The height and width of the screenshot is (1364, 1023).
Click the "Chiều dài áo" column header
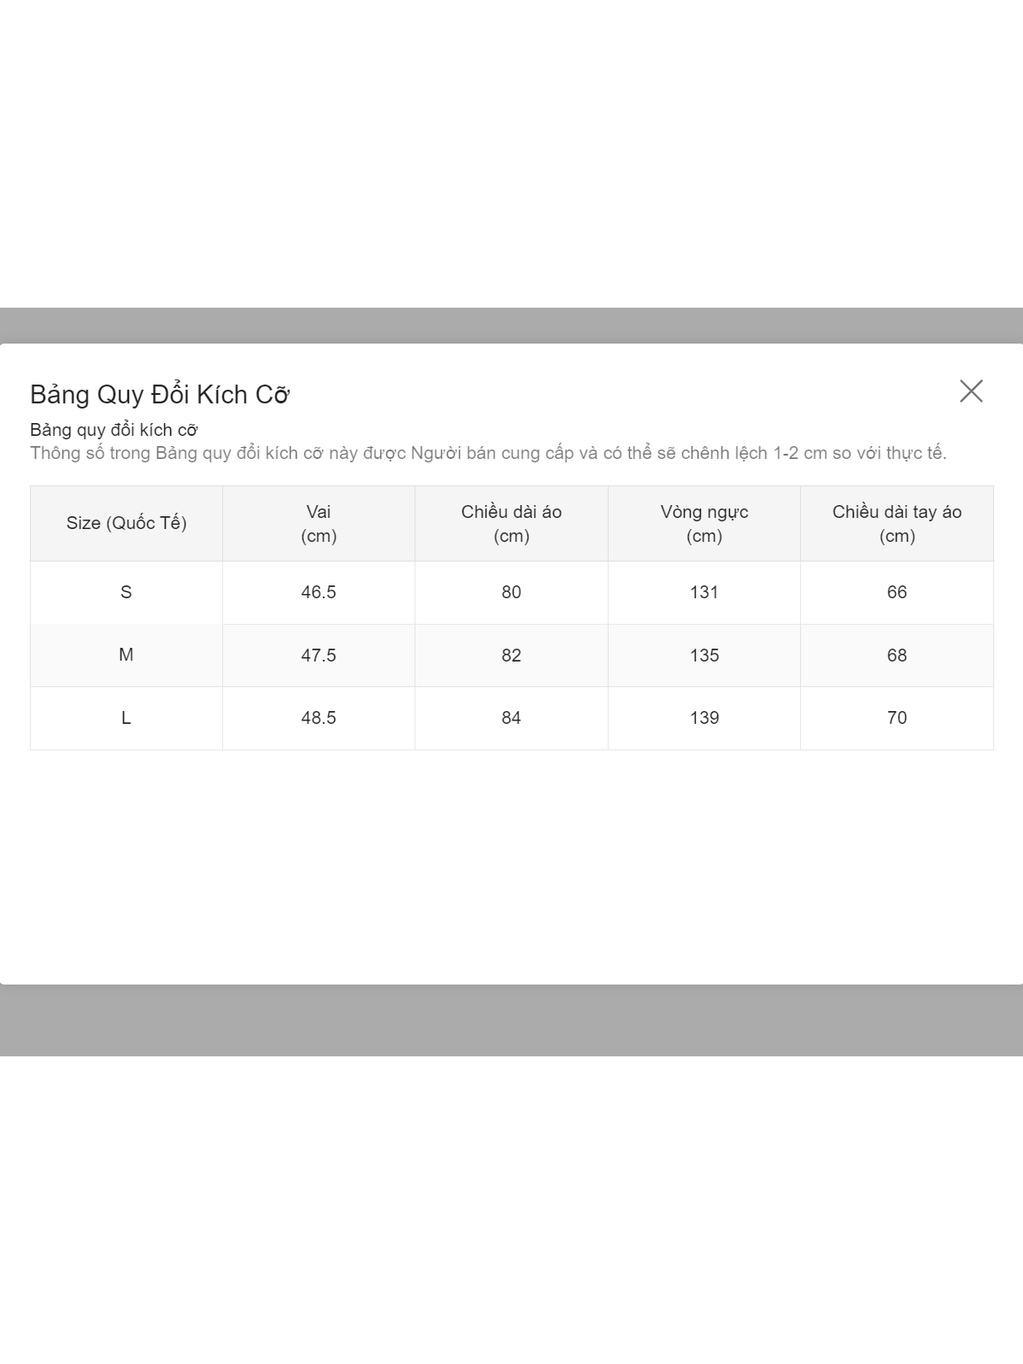point(511,523)
